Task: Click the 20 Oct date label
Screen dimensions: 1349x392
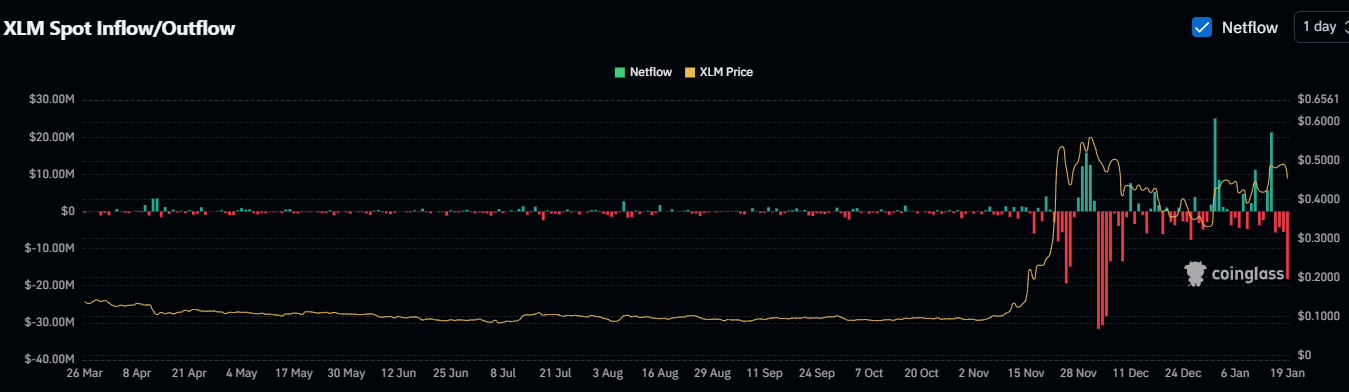Action: tap(921, 373)
